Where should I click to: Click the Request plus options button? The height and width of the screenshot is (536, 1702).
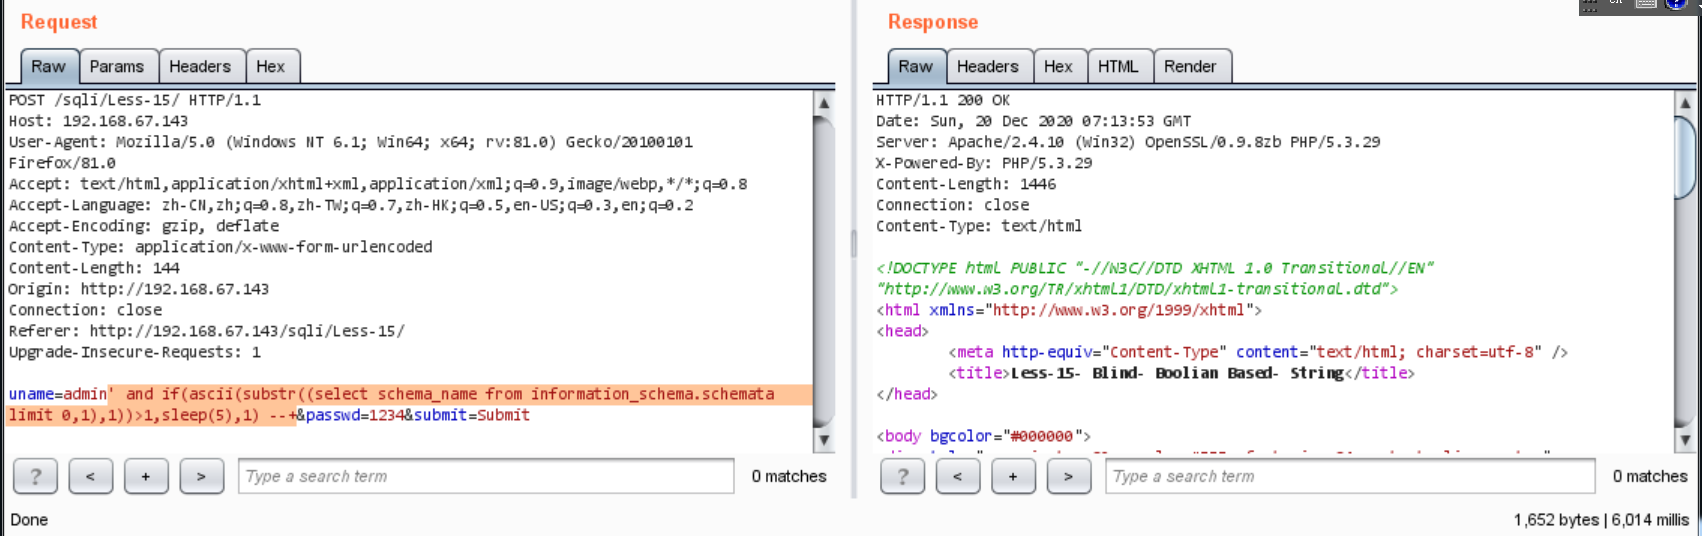[146, 476]
